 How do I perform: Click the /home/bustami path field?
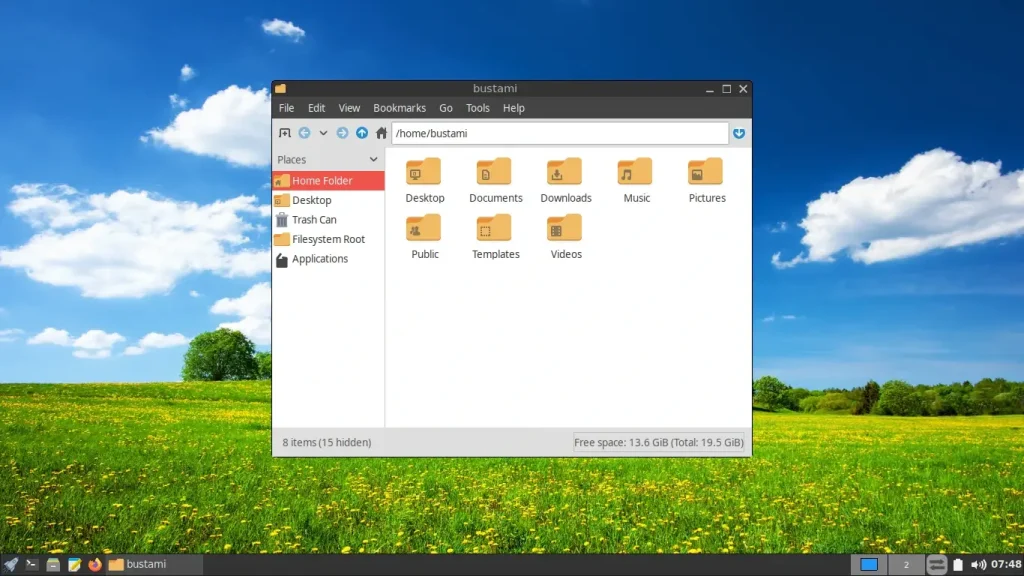click(x=560, y=133)
